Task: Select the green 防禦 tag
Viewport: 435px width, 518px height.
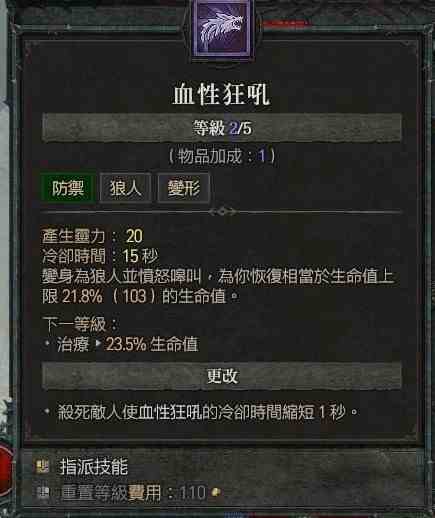Action: pos(68,188)
